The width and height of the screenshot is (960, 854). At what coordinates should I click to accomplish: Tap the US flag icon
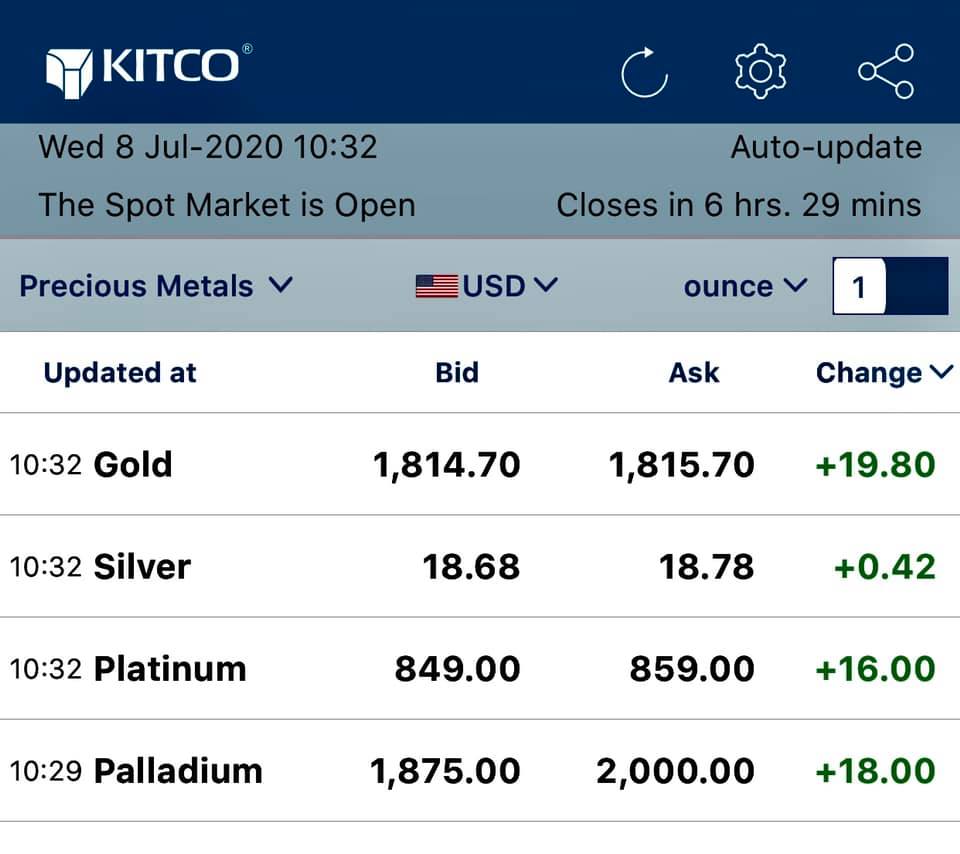tap(436, 287)
